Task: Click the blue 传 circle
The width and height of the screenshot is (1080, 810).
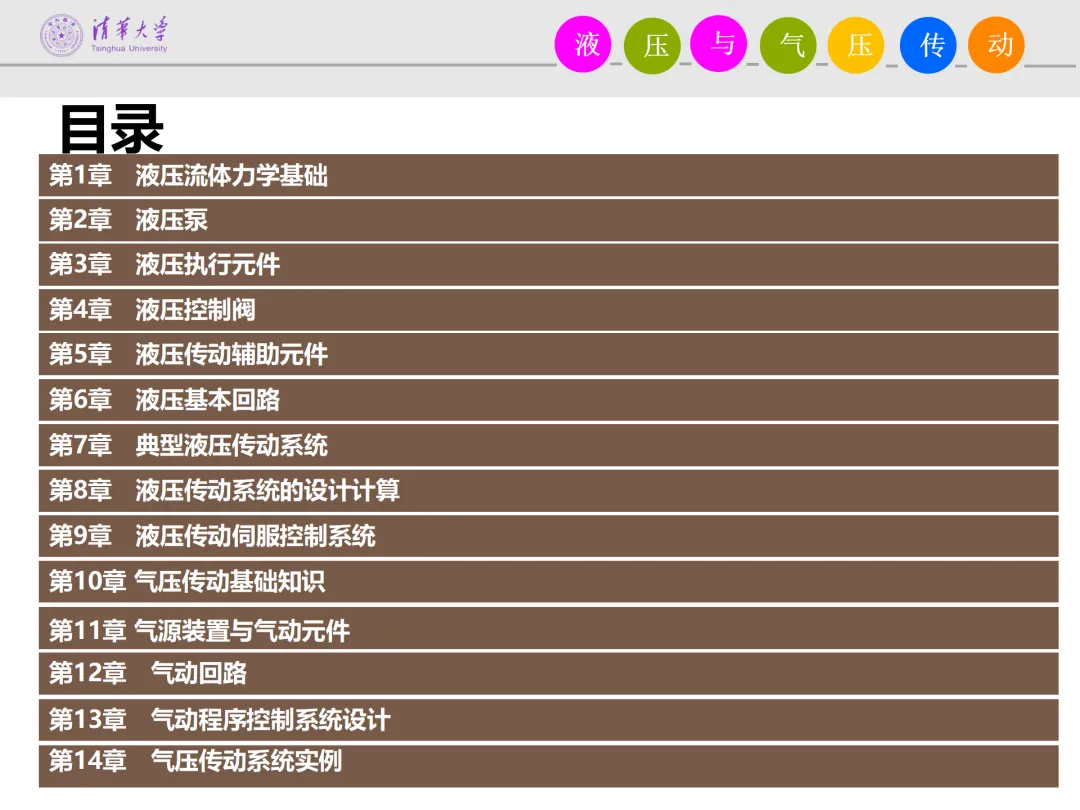Action: (928, 45)
